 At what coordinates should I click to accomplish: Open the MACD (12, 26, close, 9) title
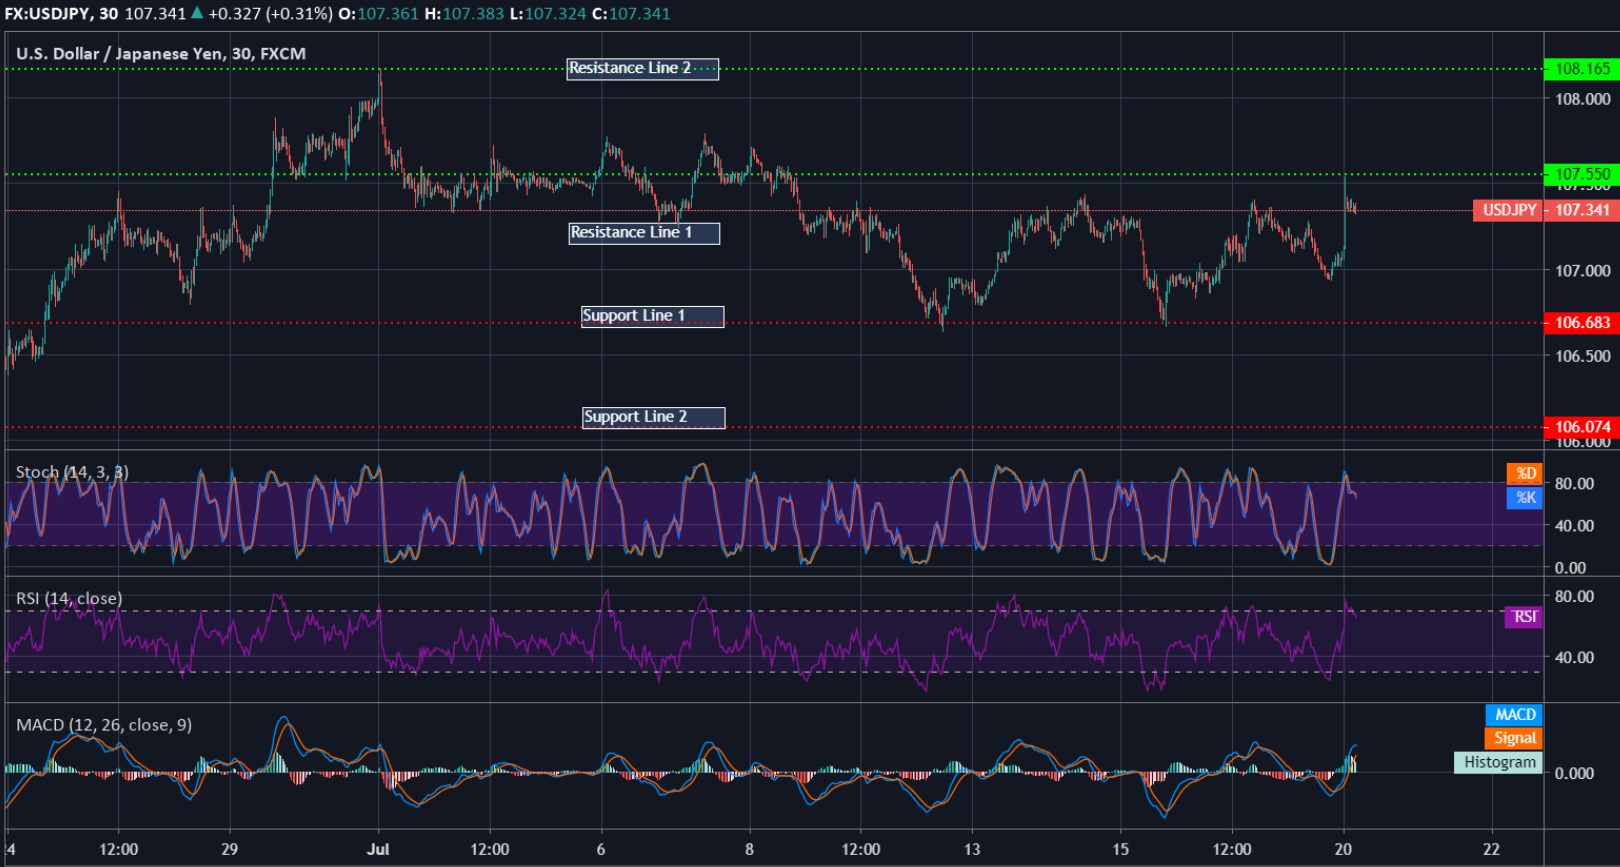coord(104,725)
